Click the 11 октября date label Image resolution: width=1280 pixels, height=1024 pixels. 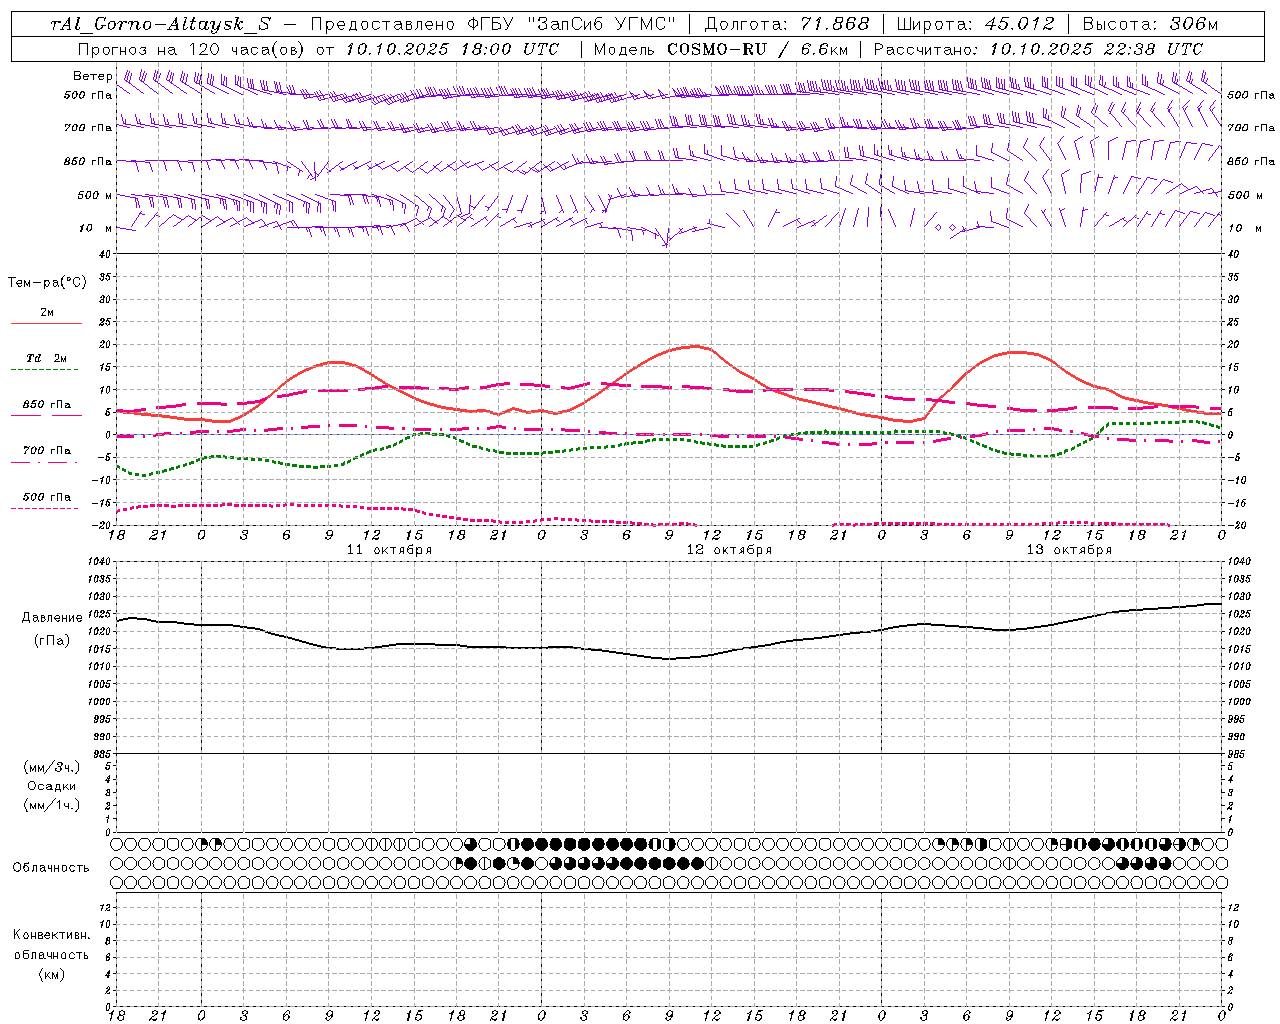coord(389,549)
